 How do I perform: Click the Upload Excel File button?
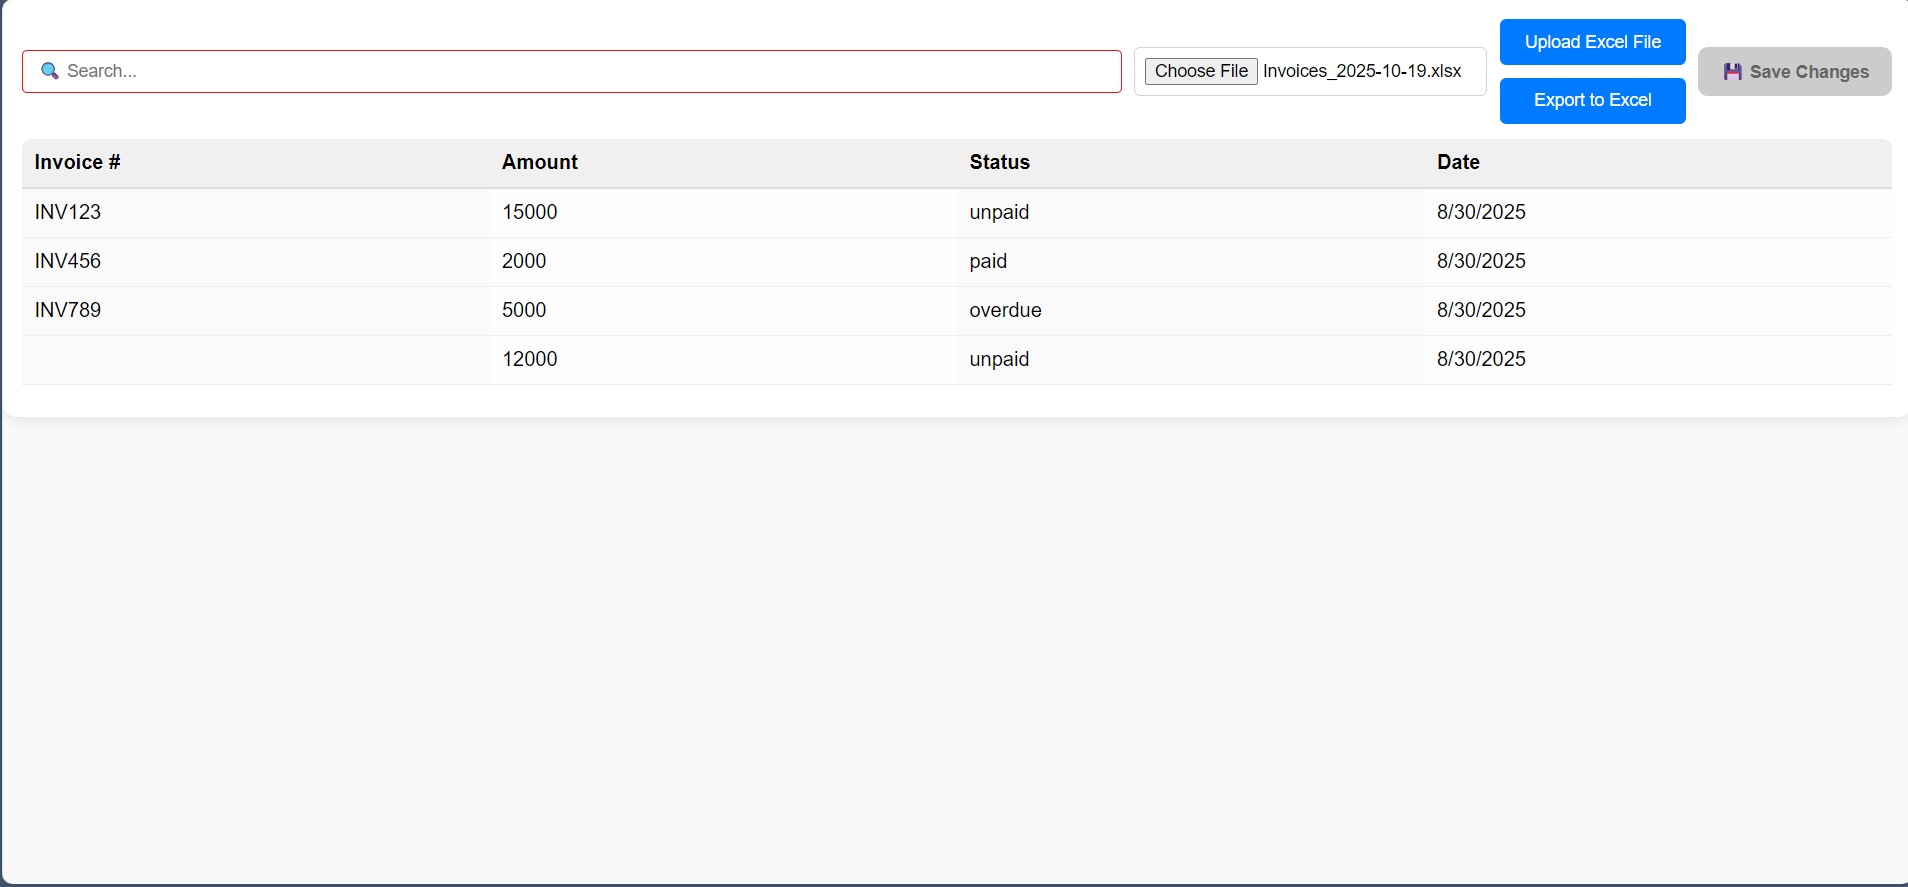(x=1592, y=42)
